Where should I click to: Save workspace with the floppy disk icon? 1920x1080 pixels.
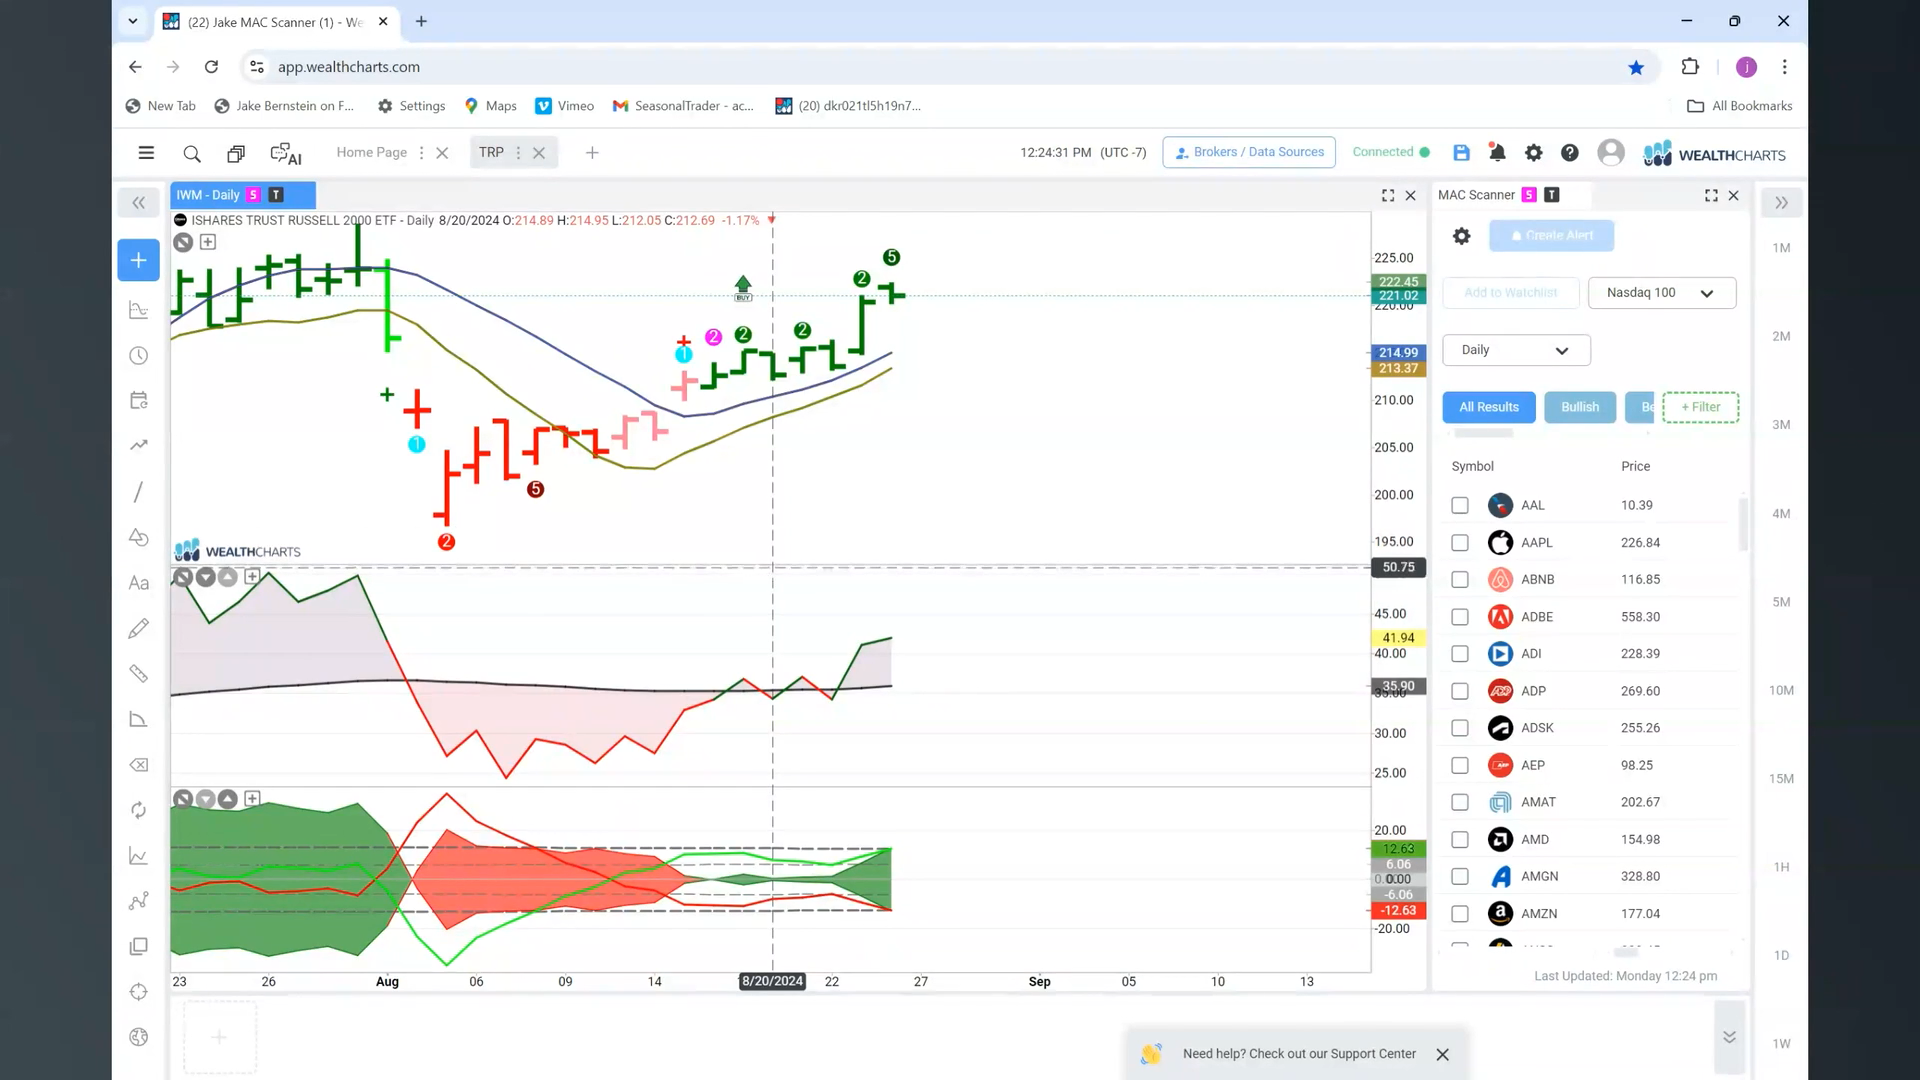(x=1461, y=152)
